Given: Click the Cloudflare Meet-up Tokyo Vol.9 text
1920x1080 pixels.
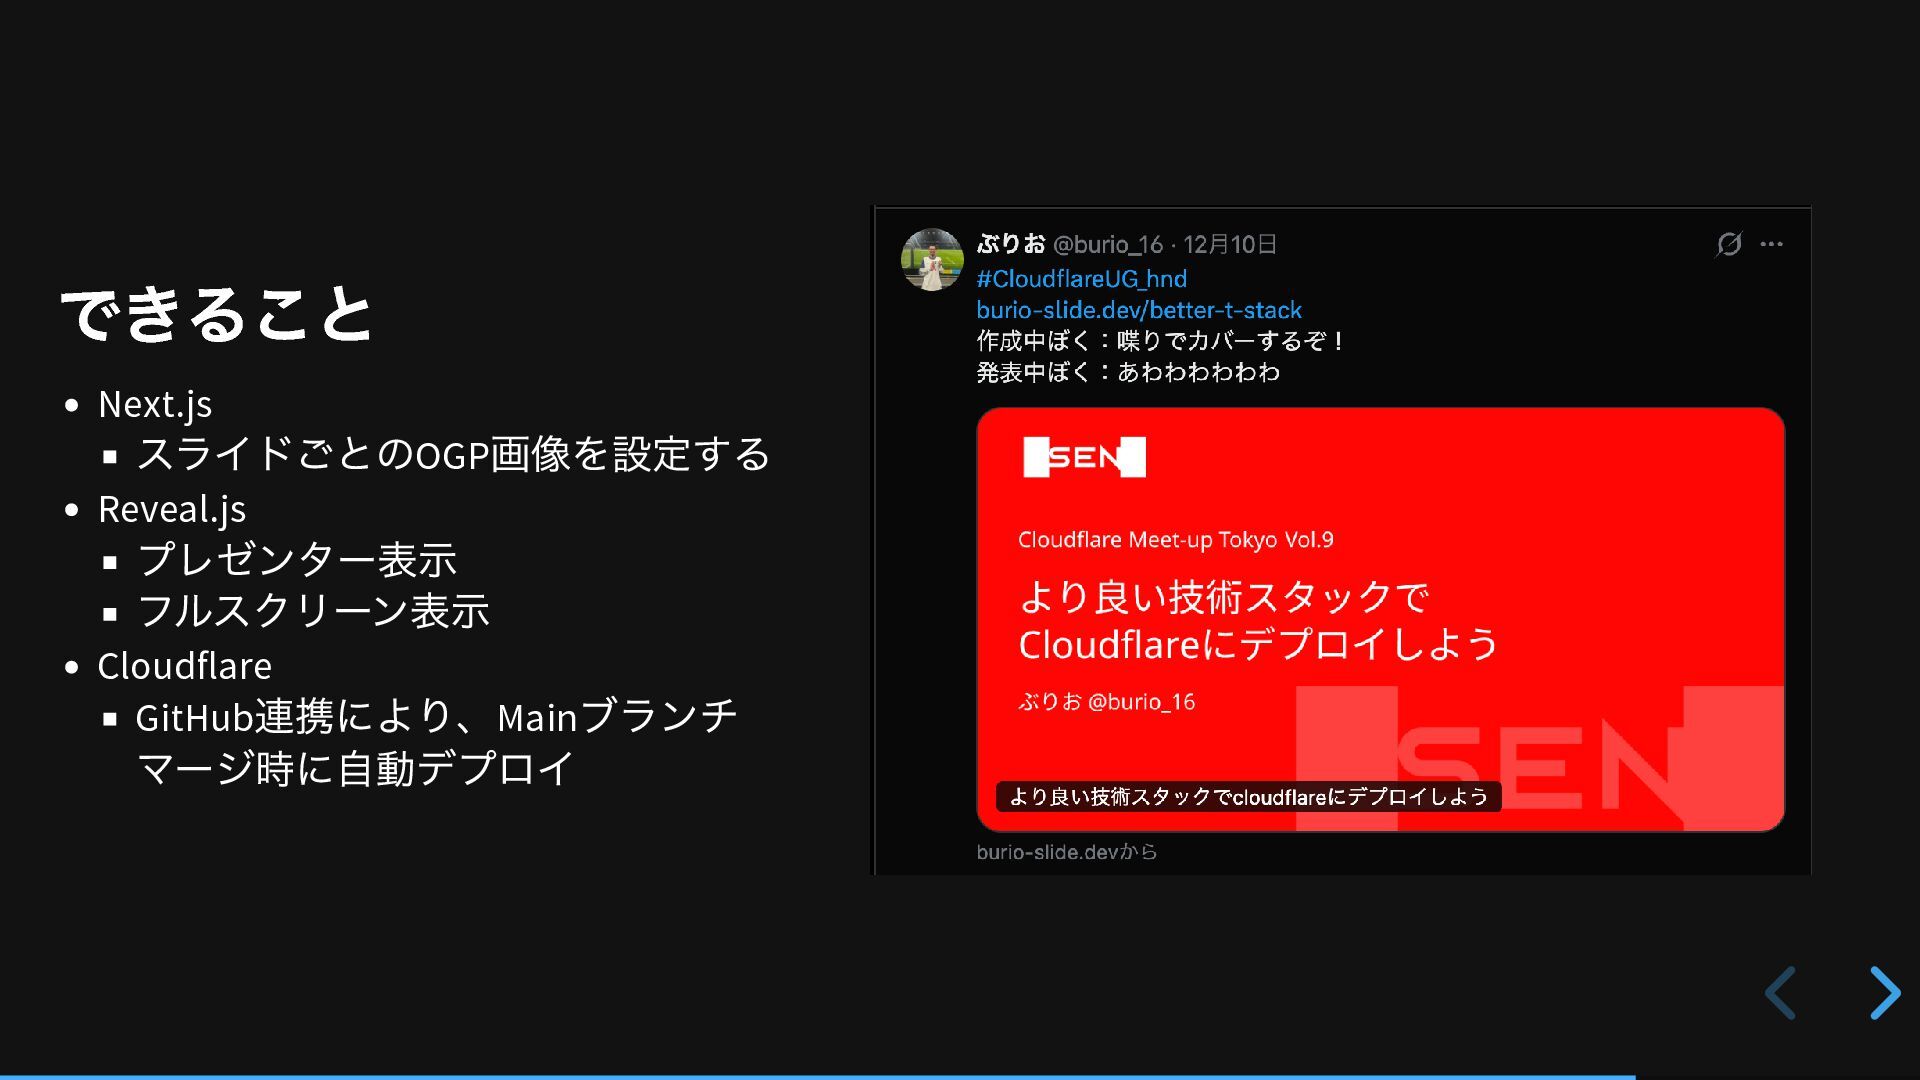Looking at the screenshot, I should (x=1176, y=540).
